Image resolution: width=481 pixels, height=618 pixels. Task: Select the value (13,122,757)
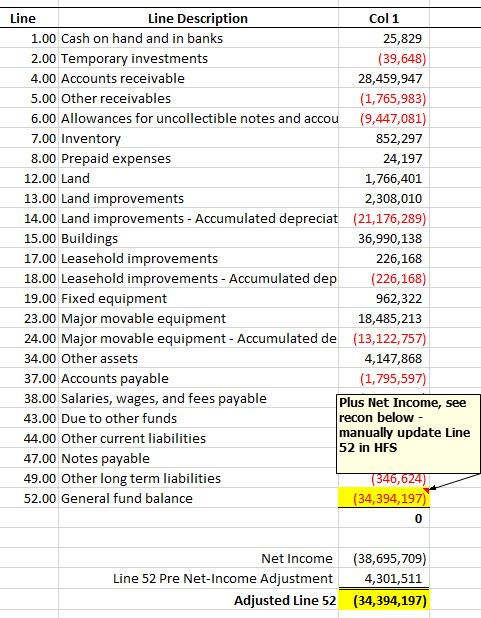tap(384, 338)
